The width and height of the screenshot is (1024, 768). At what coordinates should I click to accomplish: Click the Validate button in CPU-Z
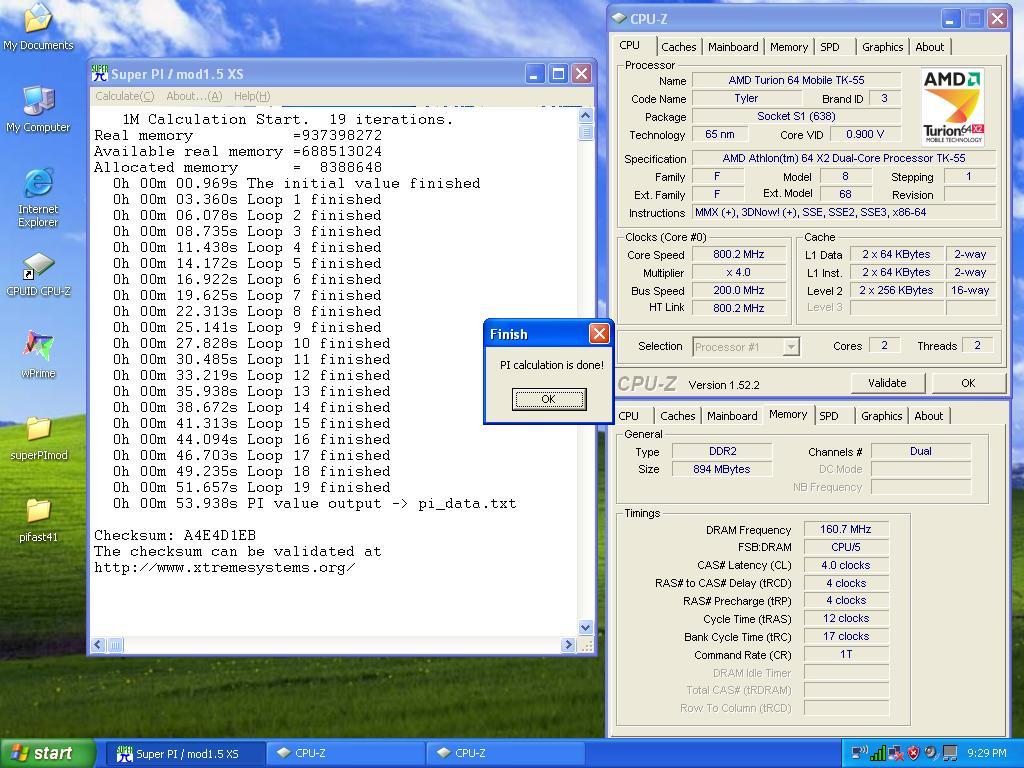tap(887, 383)
